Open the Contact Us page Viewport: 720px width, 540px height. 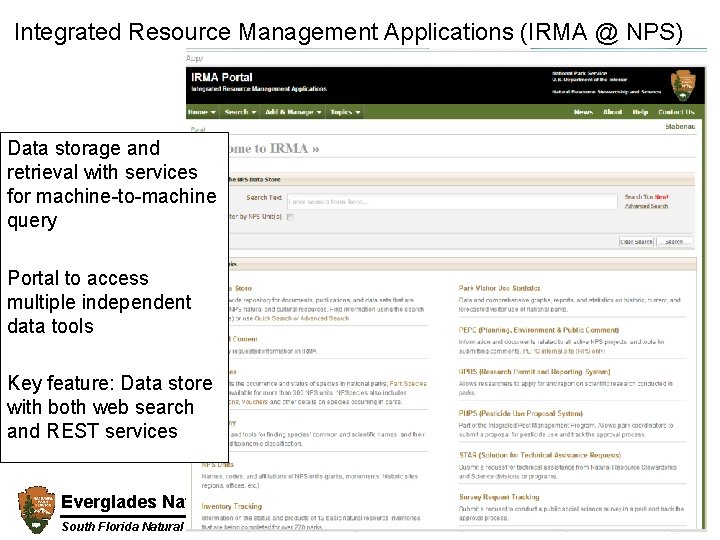click(x=676, y=112)
